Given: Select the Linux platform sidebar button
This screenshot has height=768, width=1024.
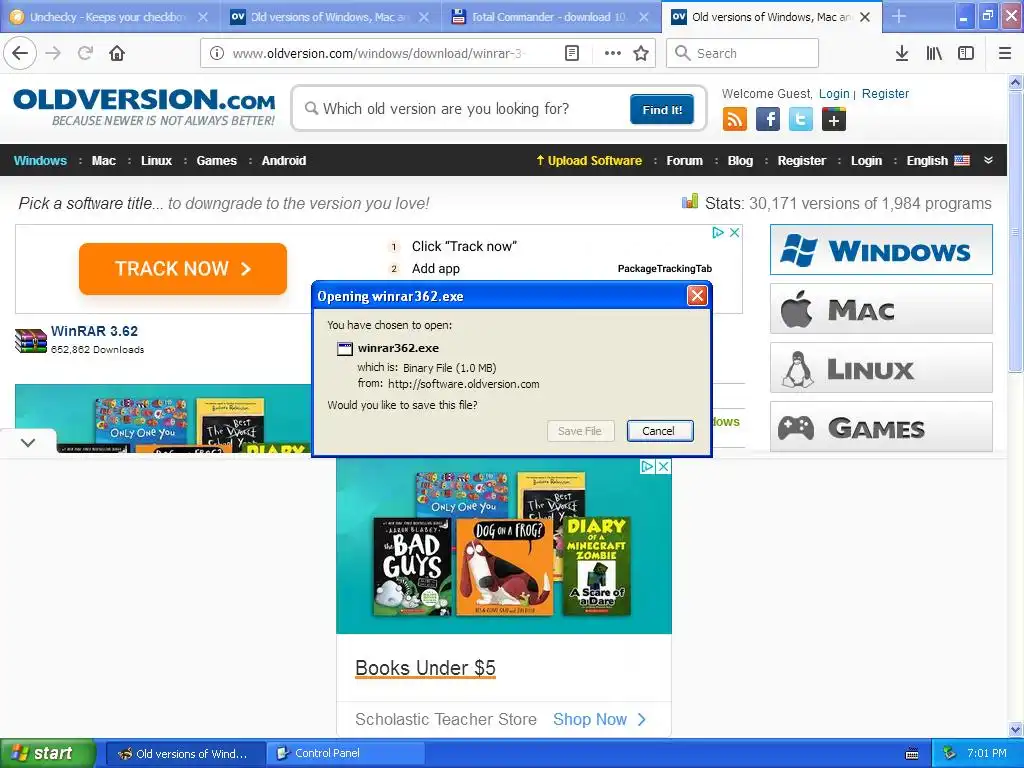Looking at the screenshot, I should [x=881, y=368].
